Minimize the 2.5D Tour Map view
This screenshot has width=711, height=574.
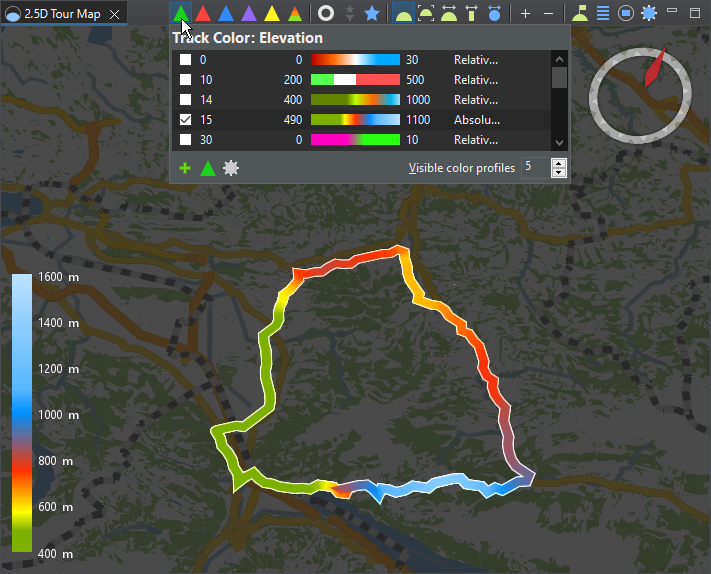(672, 11)
